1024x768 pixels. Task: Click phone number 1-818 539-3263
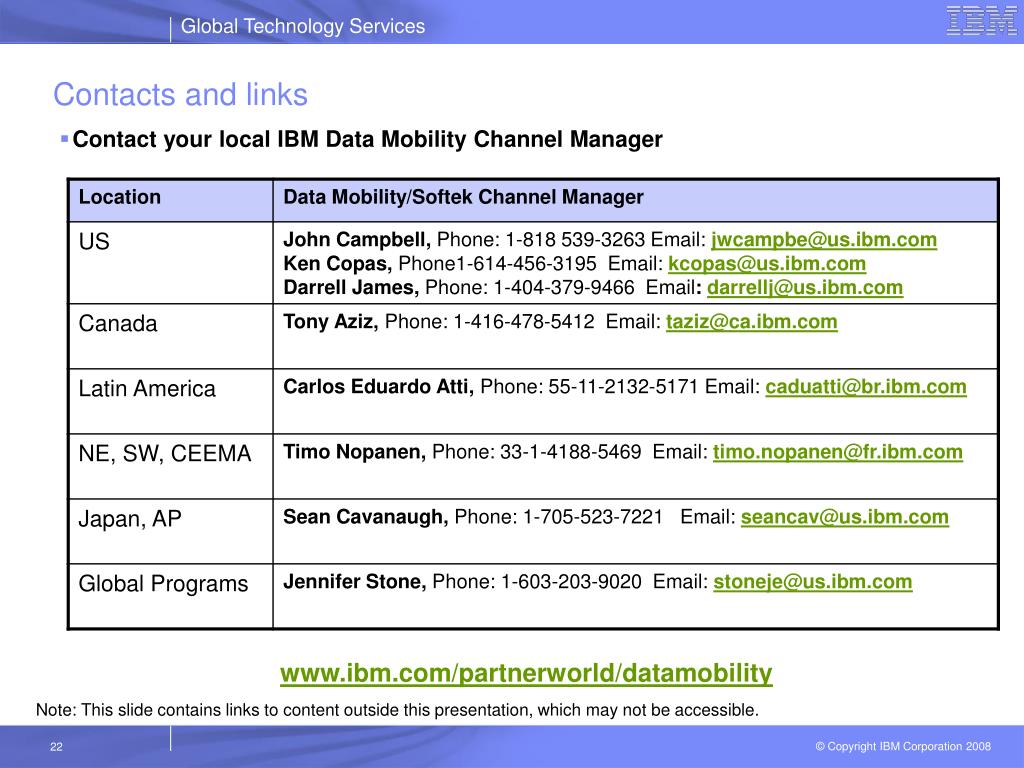click(x=575, y=240)
